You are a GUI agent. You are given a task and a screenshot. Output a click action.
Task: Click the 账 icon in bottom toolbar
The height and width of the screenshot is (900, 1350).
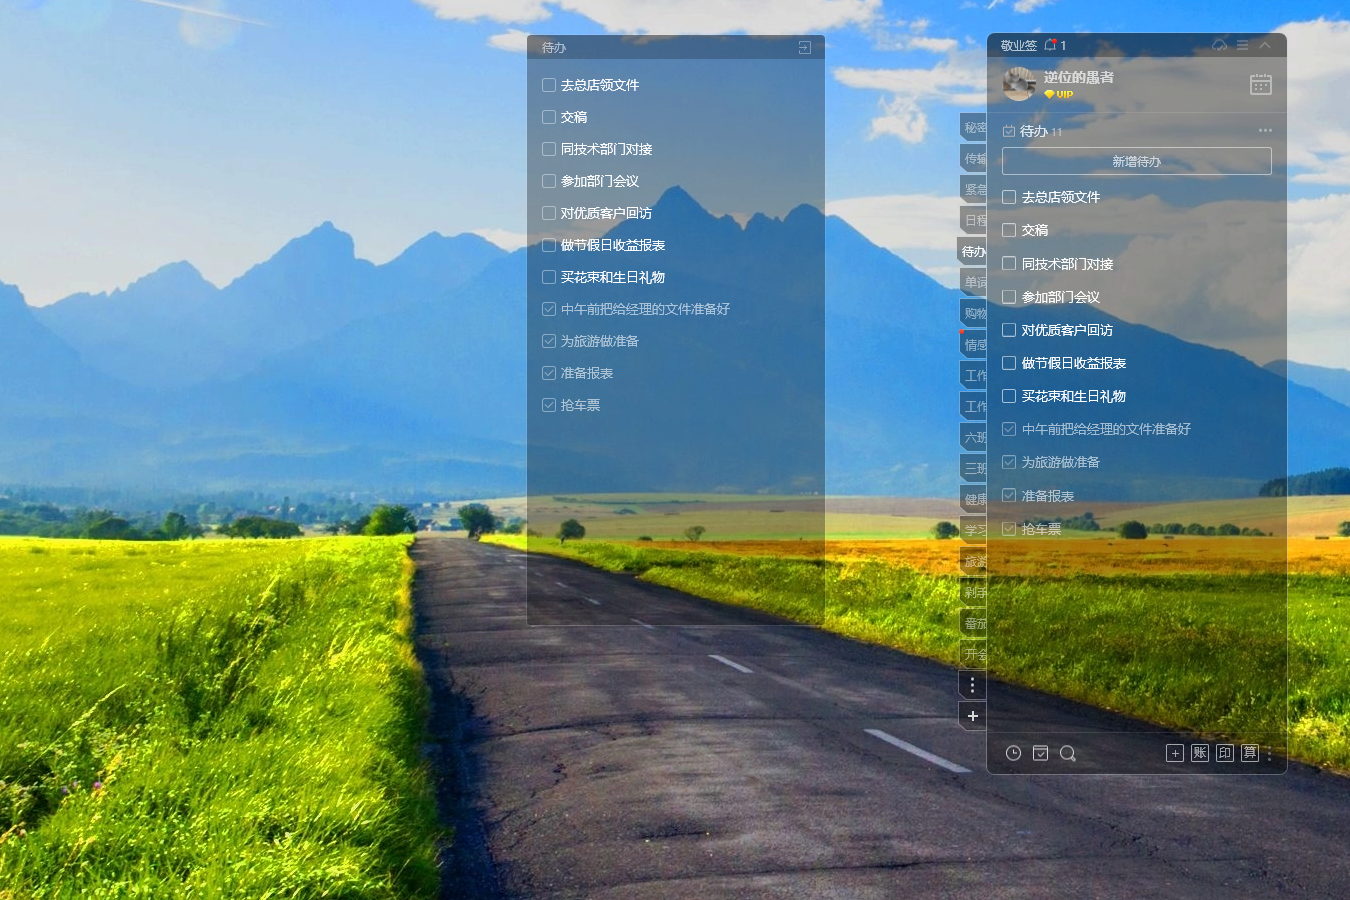[x=1200, y=753]
